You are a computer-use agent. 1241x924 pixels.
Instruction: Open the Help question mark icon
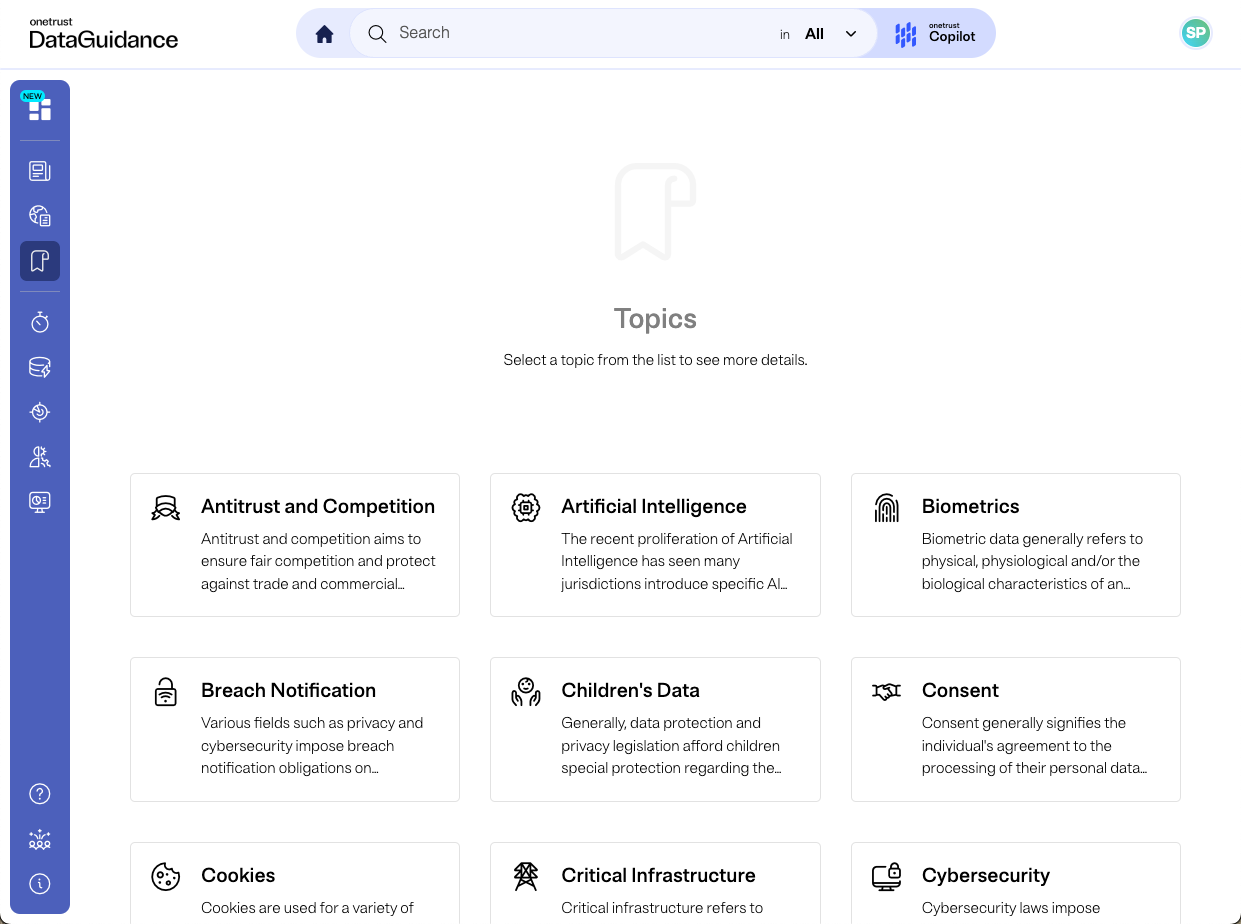click(x=39, y=793)
